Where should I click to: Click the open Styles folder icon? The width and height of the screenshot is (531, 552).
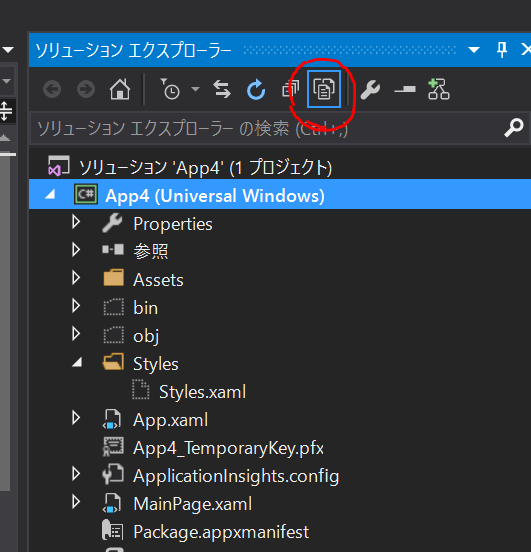113,362
